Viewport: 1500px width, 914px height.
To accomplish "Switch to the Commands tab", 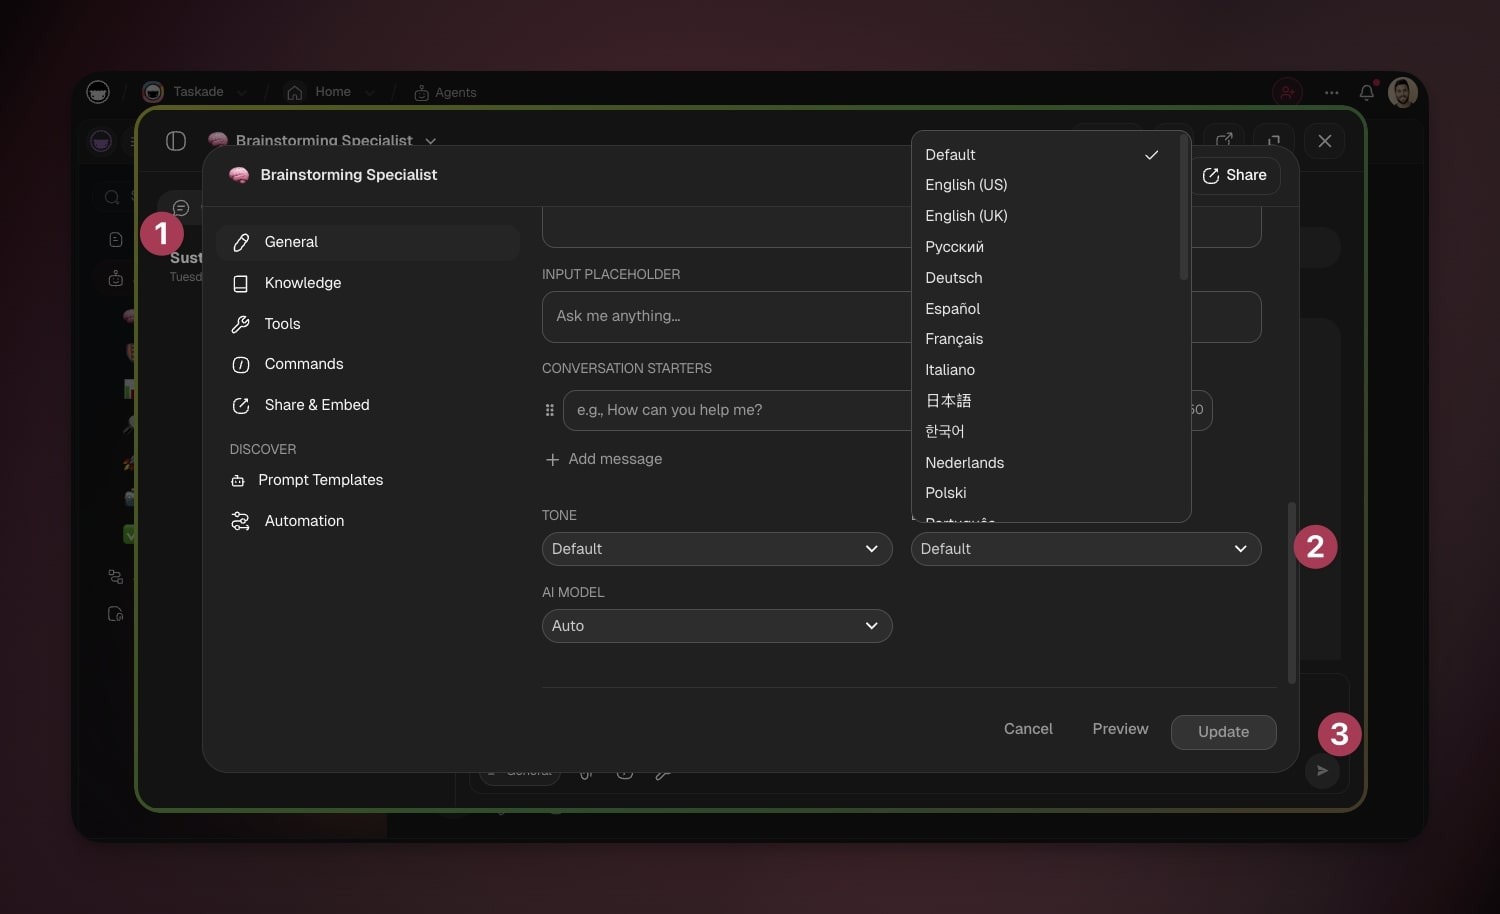I will click(x=303, y=364).
